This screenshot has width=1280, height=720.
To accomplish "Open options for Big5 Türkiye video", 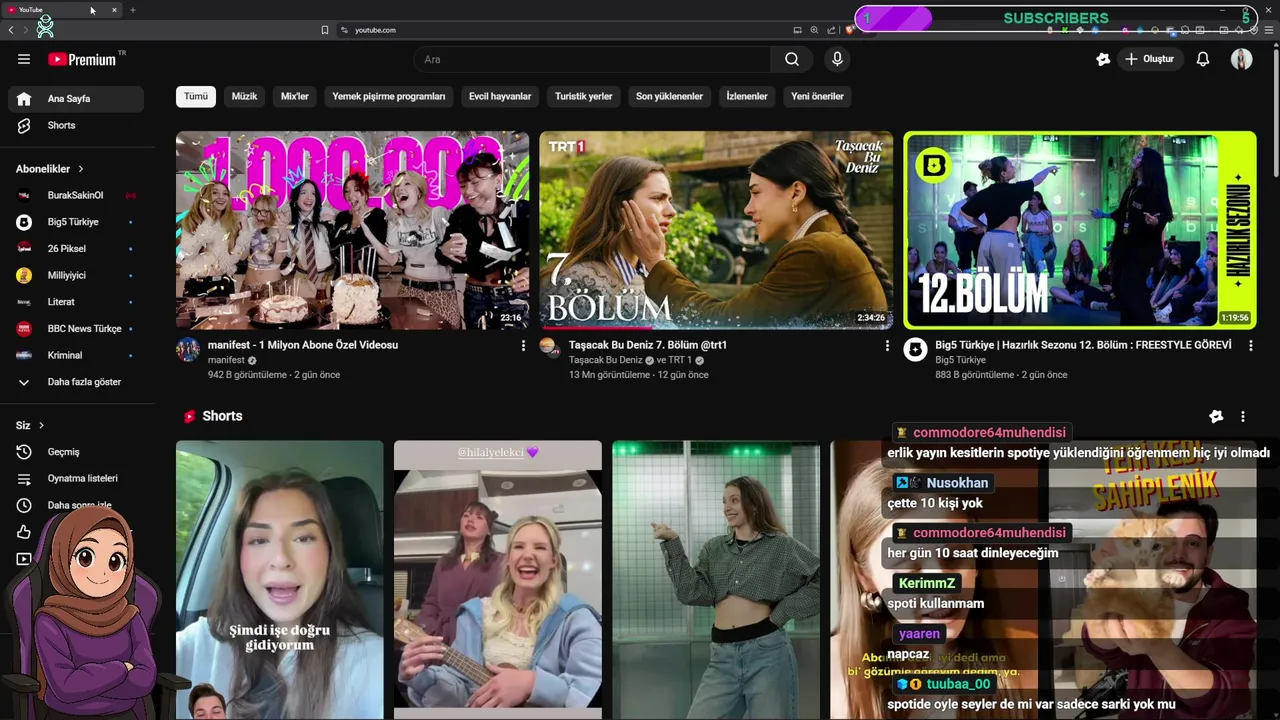I will (1251, 345).
